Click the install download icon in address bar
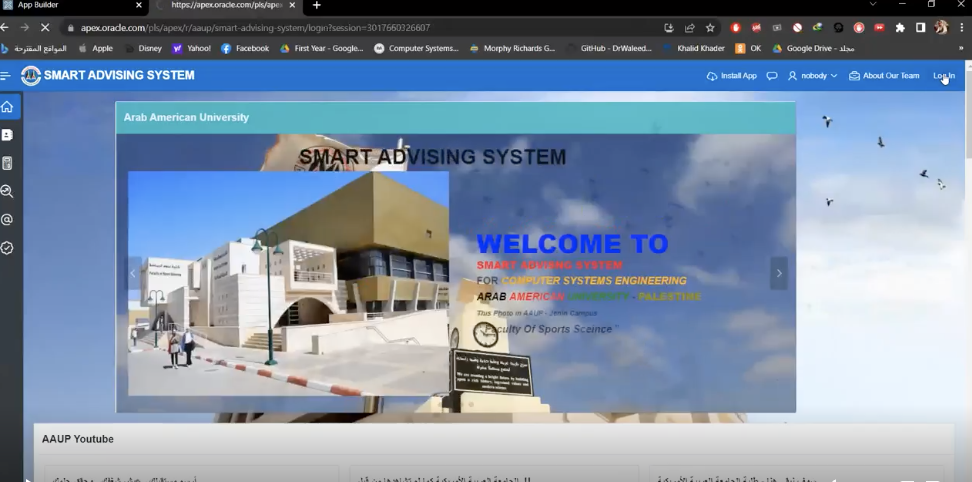The height and width of the screenshot is (482, 972). click(668, 28)
